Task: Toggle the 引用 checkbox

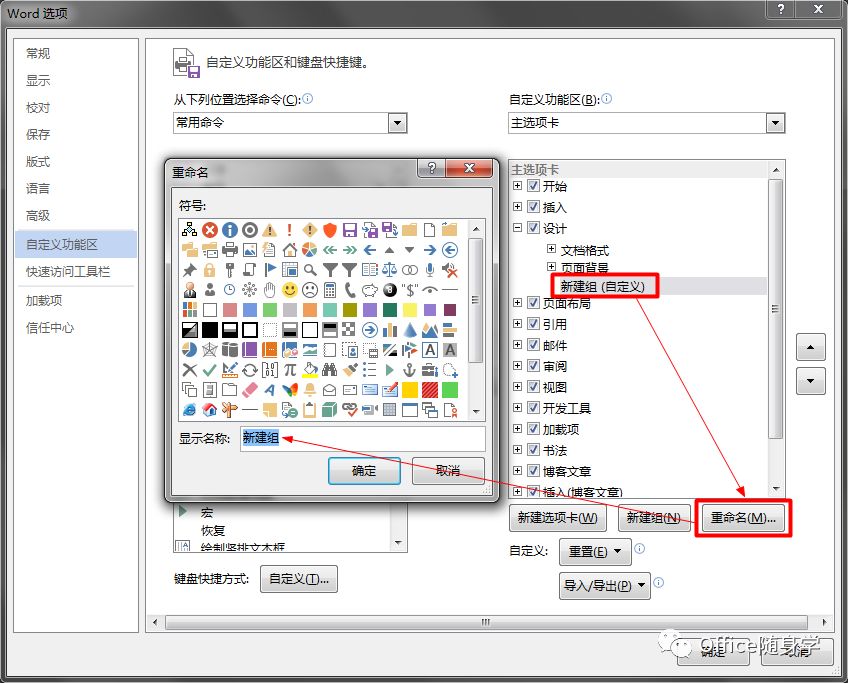Action: 533,324
